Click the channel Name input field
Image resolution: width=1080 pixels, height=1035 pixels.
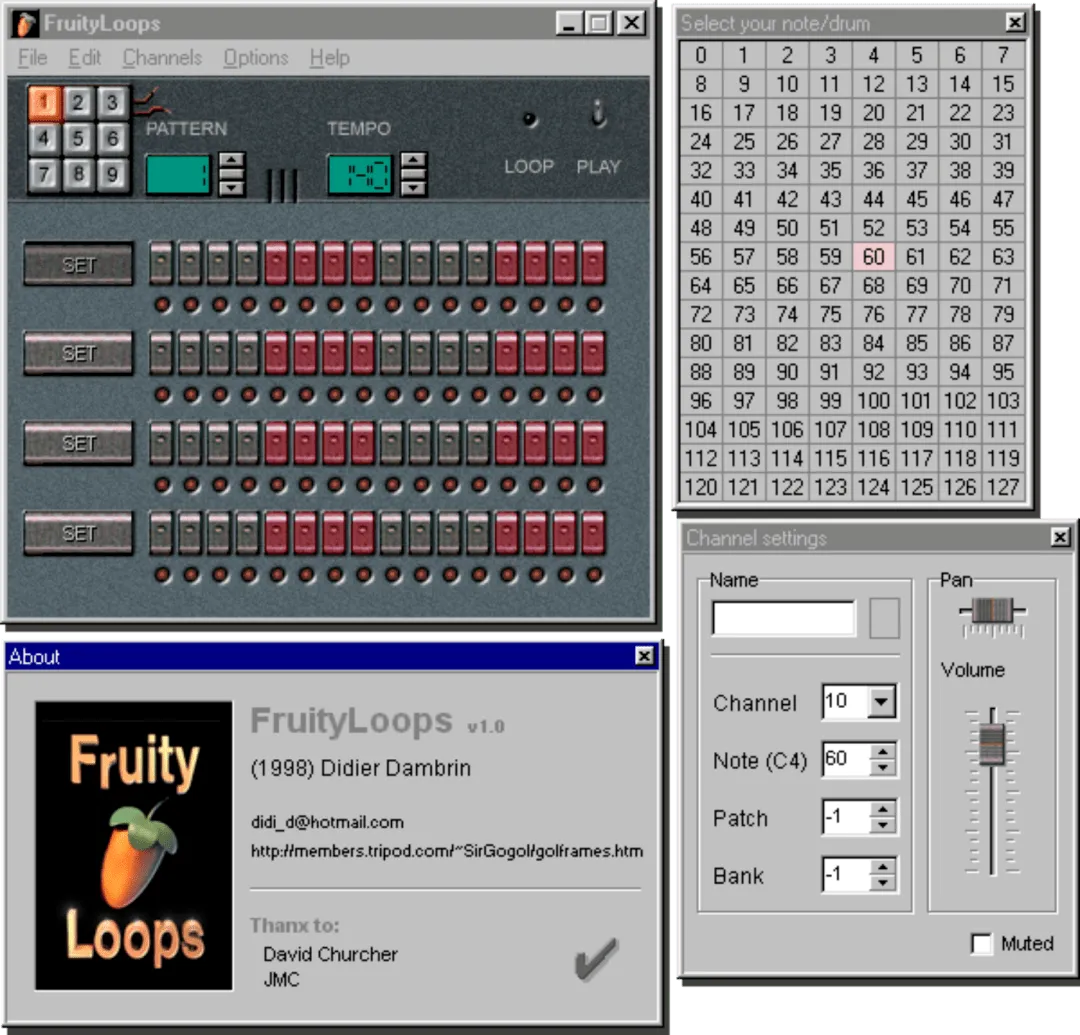(785, 618)
